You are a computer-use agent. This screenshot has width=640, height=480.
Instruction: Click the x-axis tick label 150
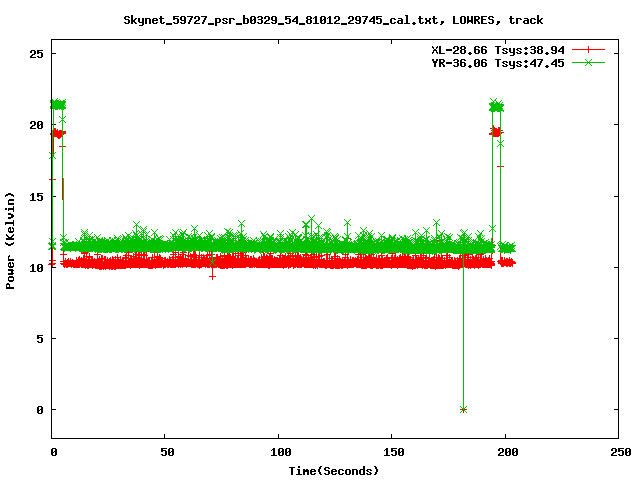394,452
